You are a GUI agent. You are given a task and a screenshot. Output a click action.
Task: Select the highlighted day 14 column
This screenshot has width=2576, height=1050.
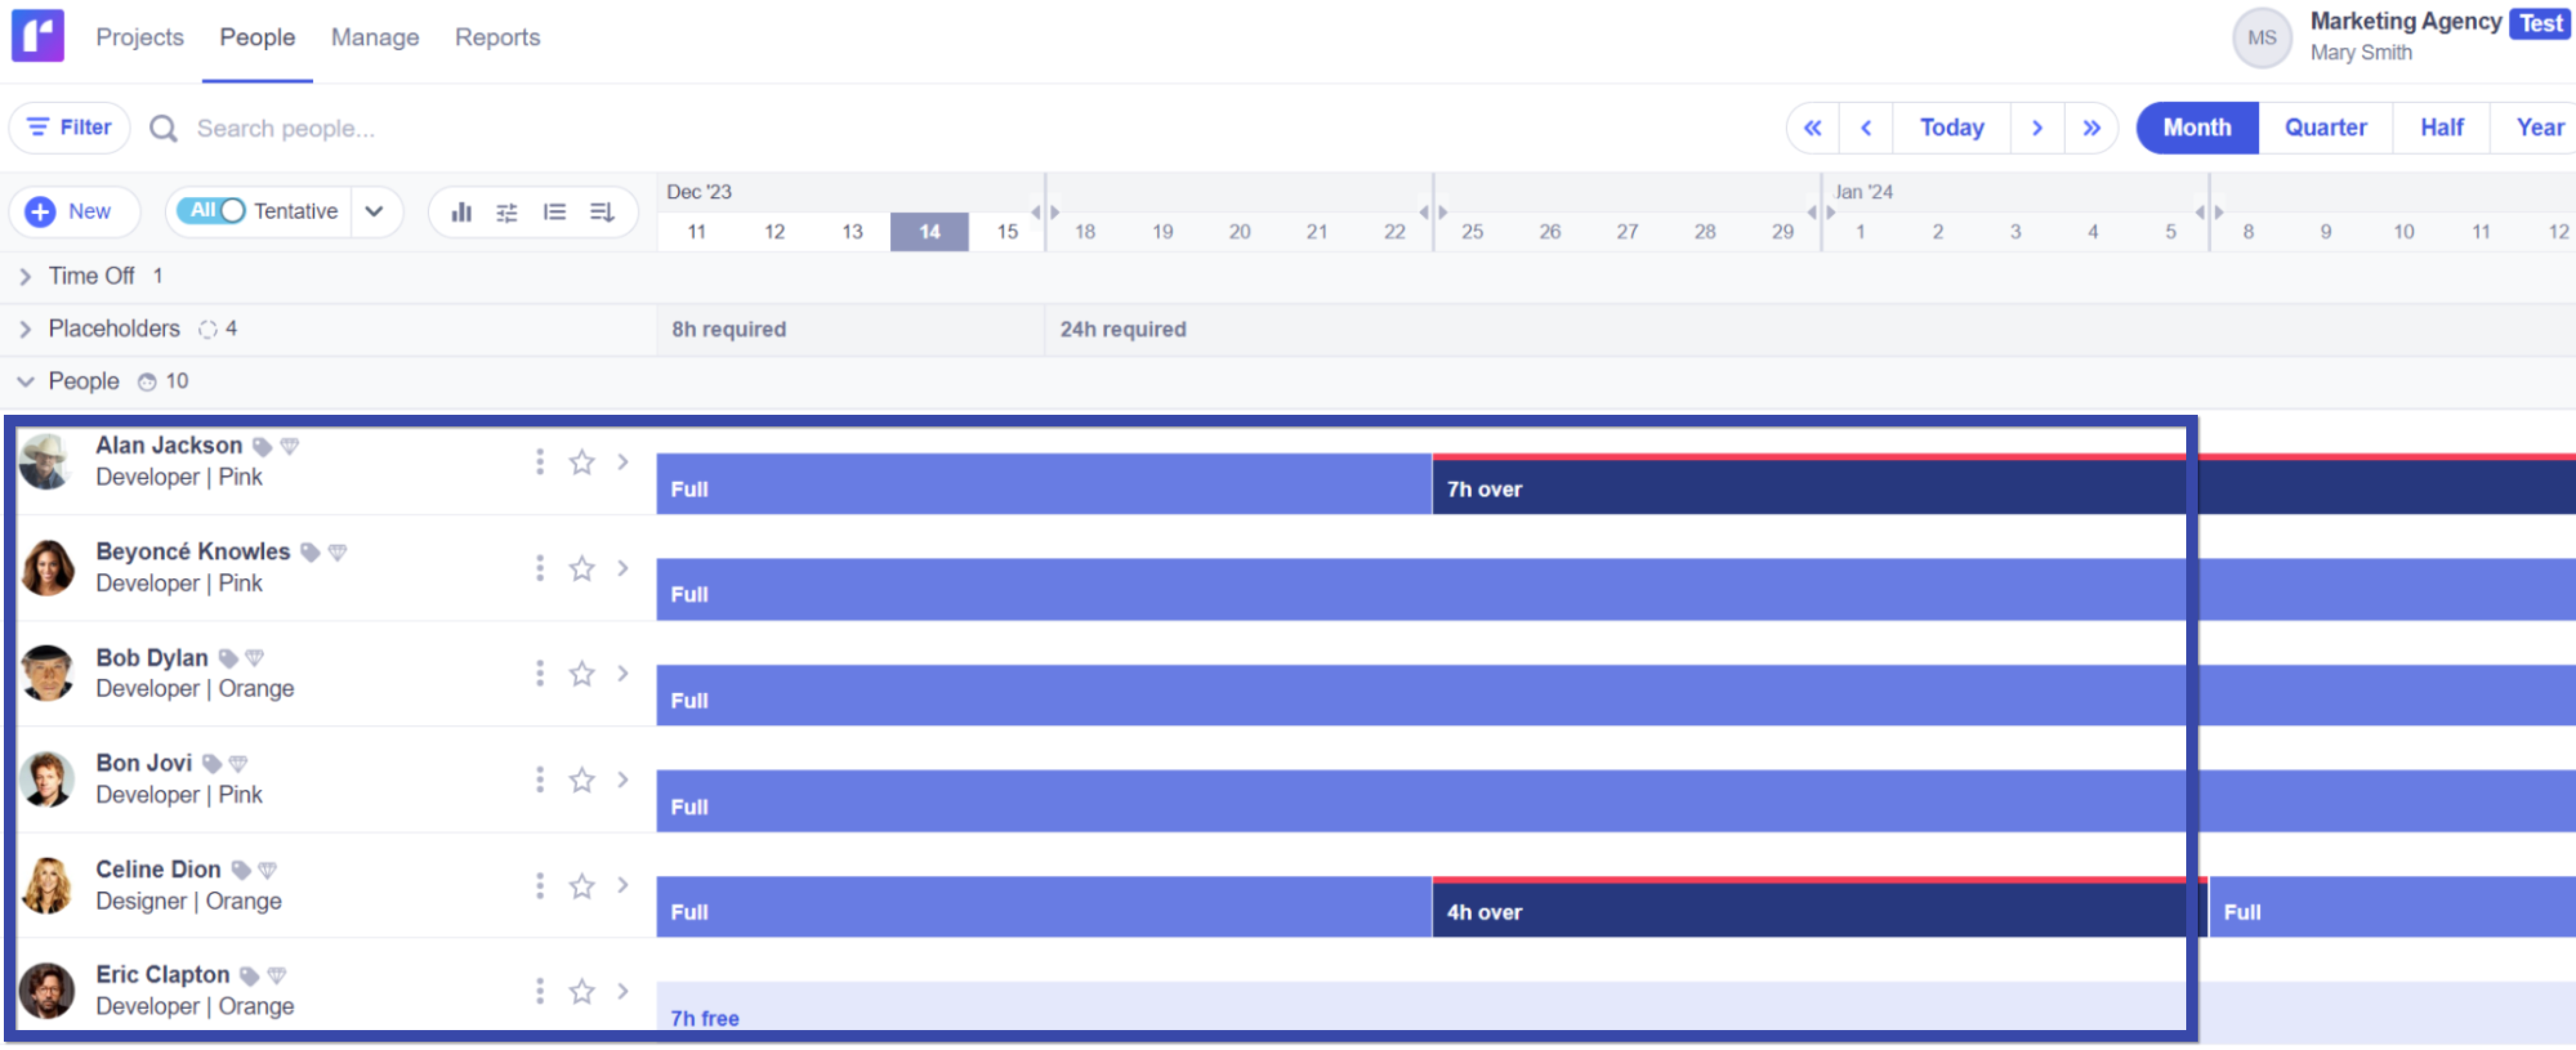(x=929, y=232)
